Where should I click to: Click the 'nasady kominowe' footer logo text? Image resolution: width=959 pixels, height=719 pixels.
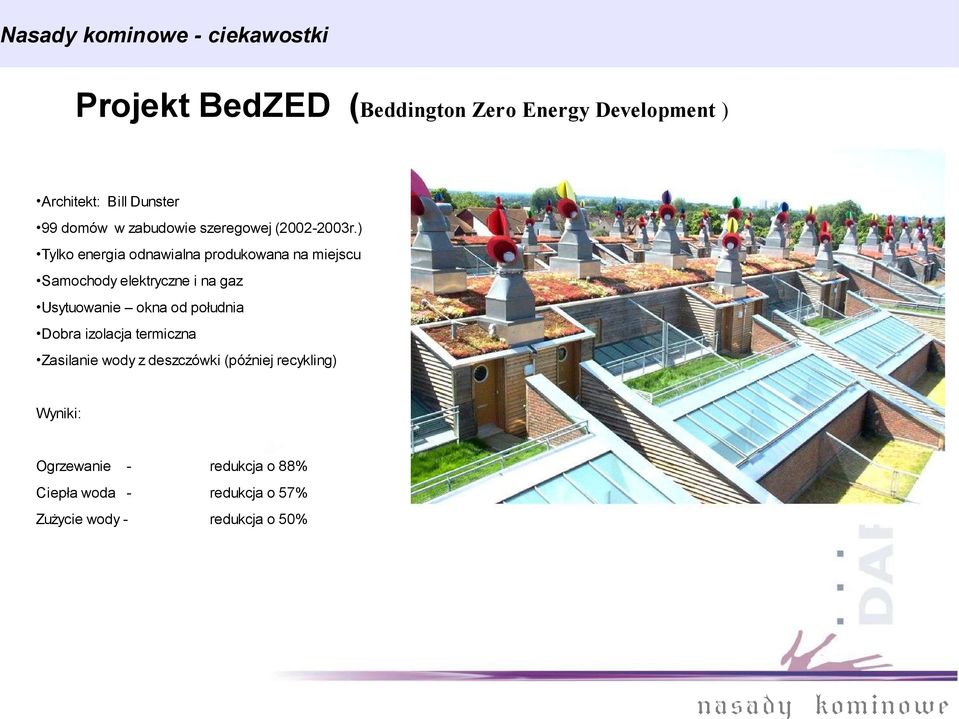823,705
